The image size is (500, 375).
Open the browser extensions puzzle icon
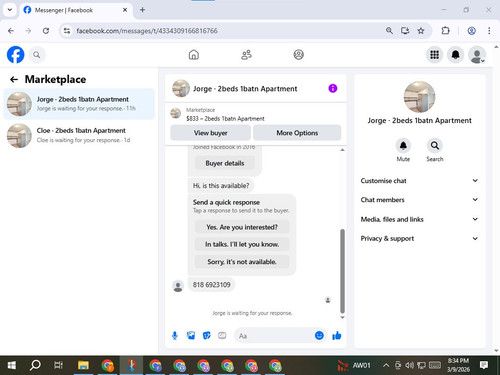pos(445,31)
